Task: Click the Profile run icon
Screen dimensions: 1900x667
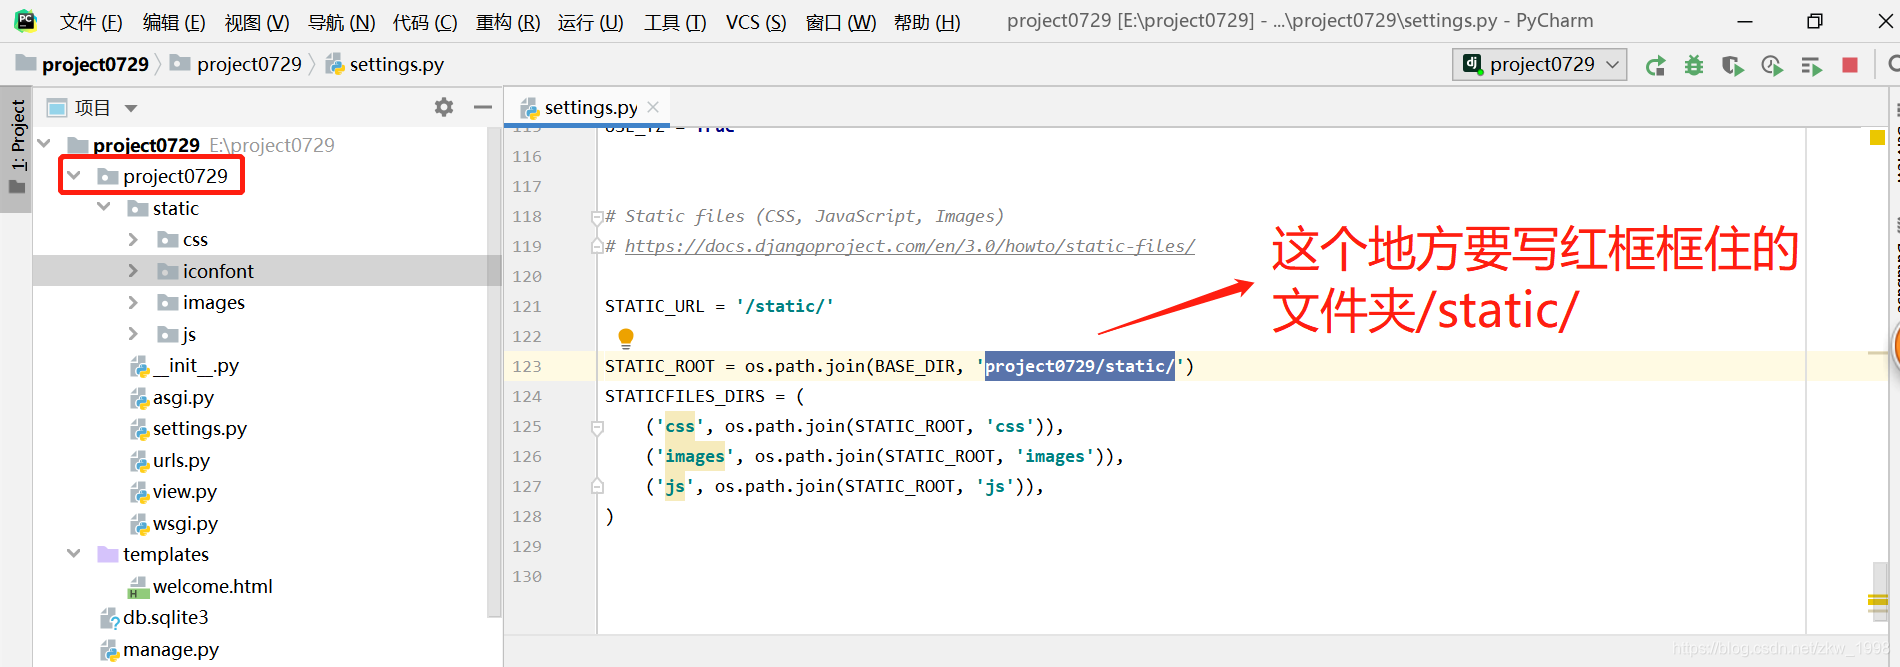Action: click(1772, 65)
